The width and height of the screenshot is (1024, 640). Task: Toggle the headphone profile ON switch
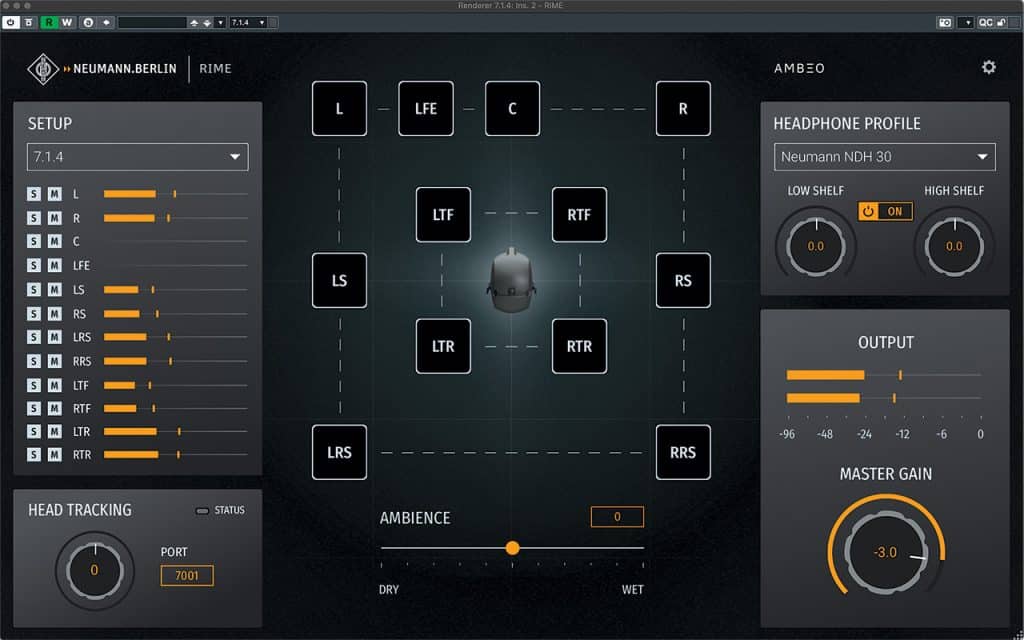tap(886, 211)
